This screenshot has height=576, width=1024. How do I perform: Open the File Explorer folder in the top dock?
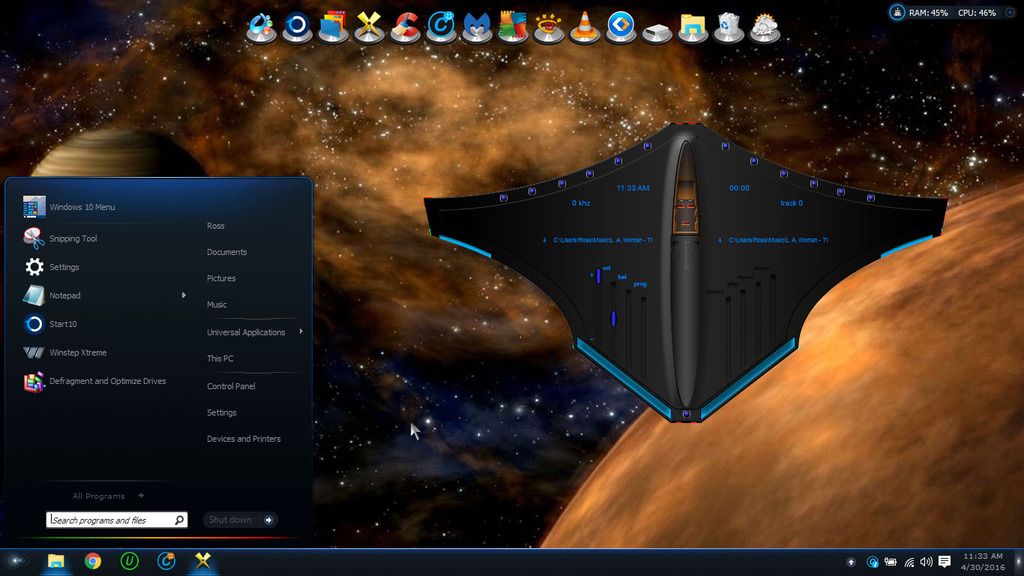692,27
